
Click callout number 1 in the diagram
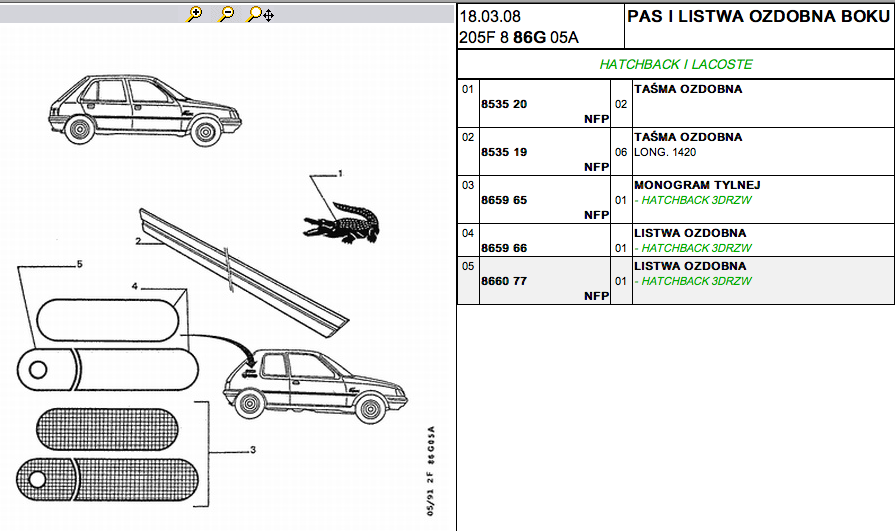point(339,174)
